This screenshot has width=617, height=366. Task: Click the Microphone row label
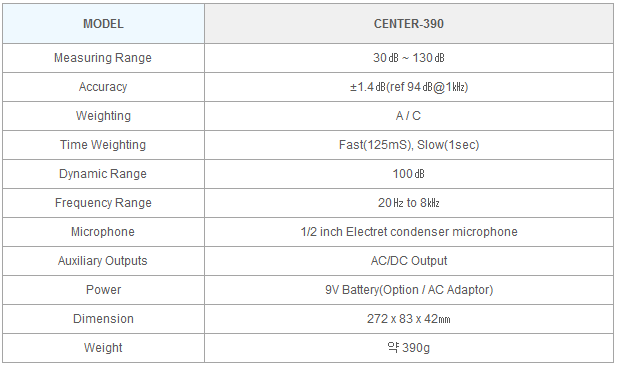pyautogui.click(x=103, y=231)
